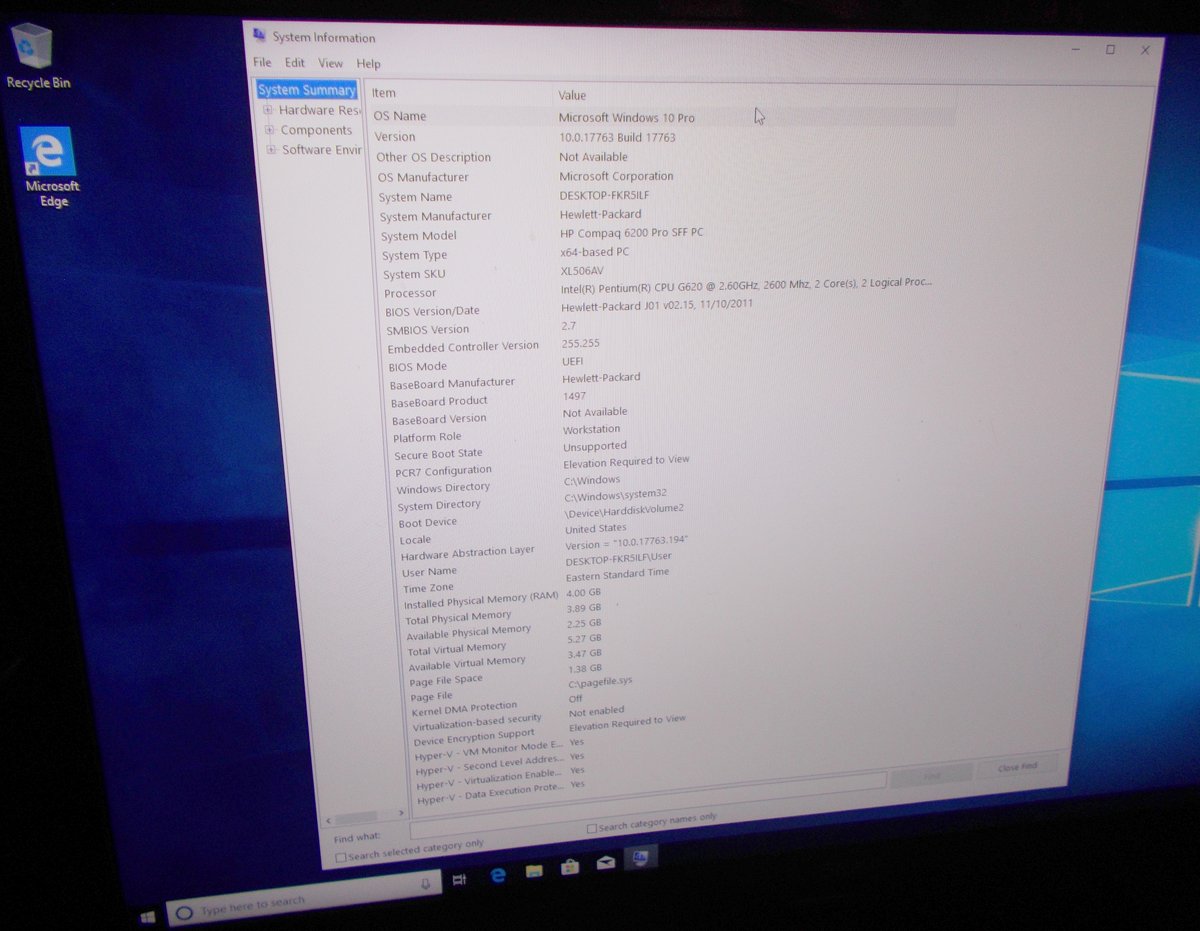Expand the Hardware Resources tree node

click(x=268, y=110)
